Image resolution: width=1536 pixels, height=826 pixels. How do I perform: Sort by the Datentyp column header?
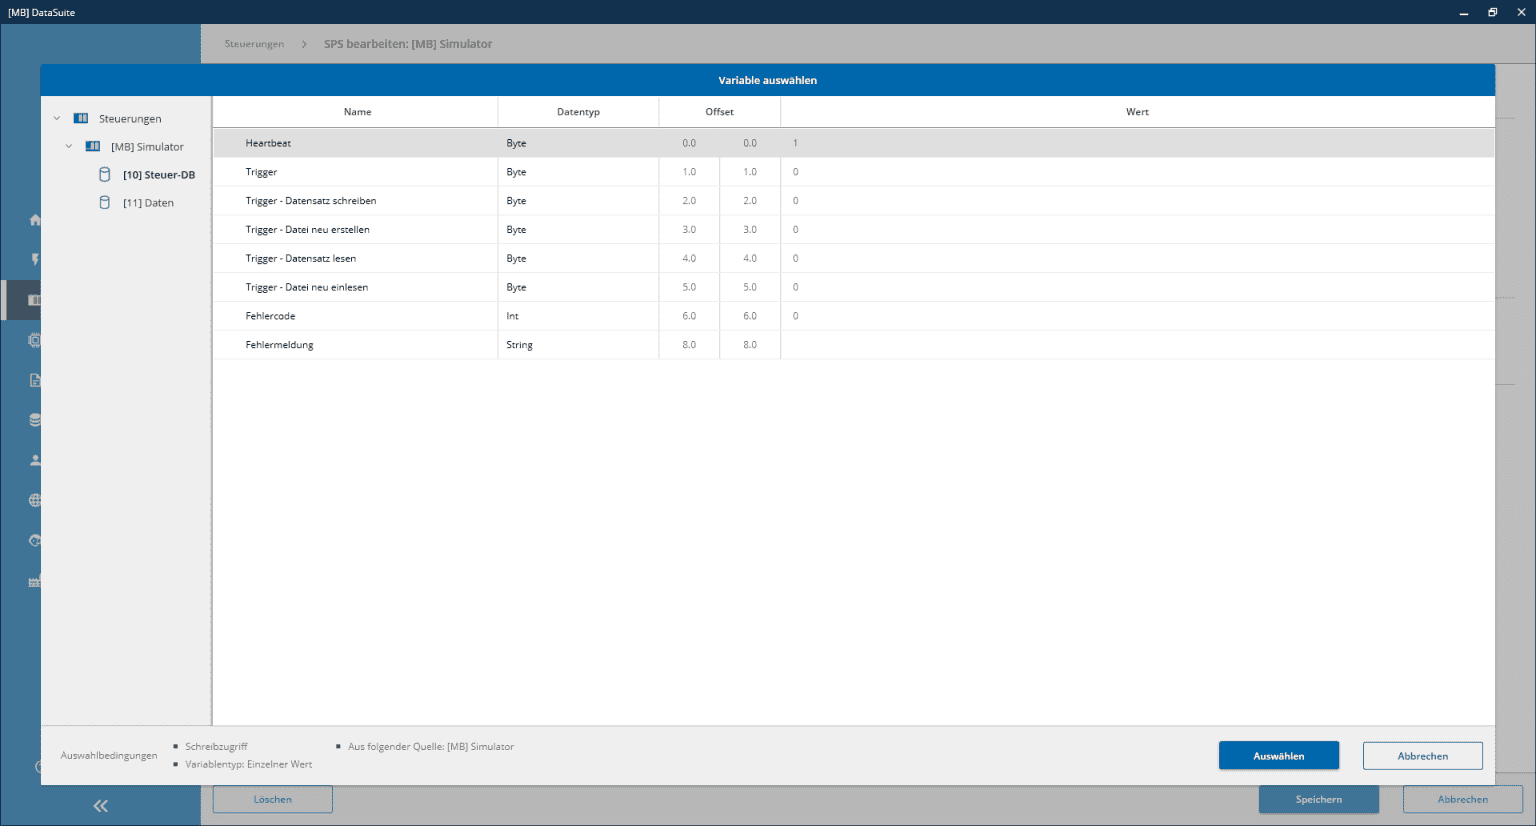coord(578,112)
